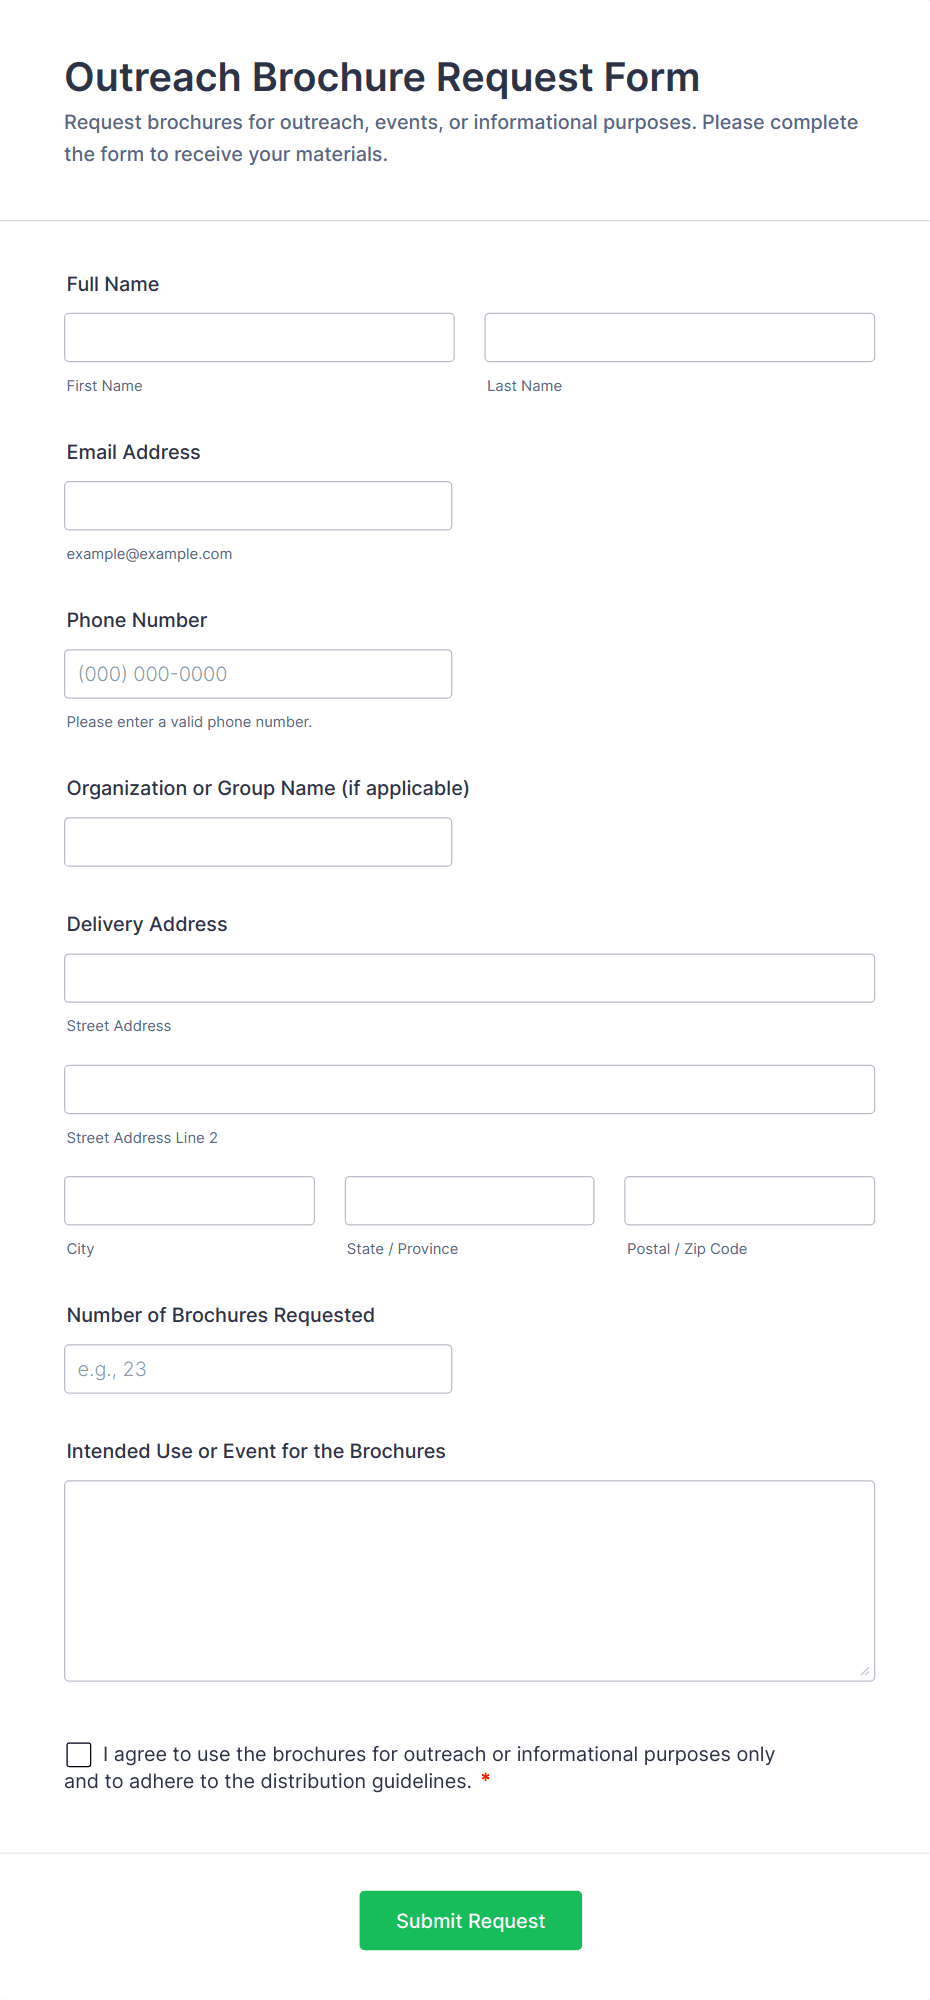Viewport: 930px width, 2000px height.
Task: Click the Delivery Address label
Action: coord(147,924)
